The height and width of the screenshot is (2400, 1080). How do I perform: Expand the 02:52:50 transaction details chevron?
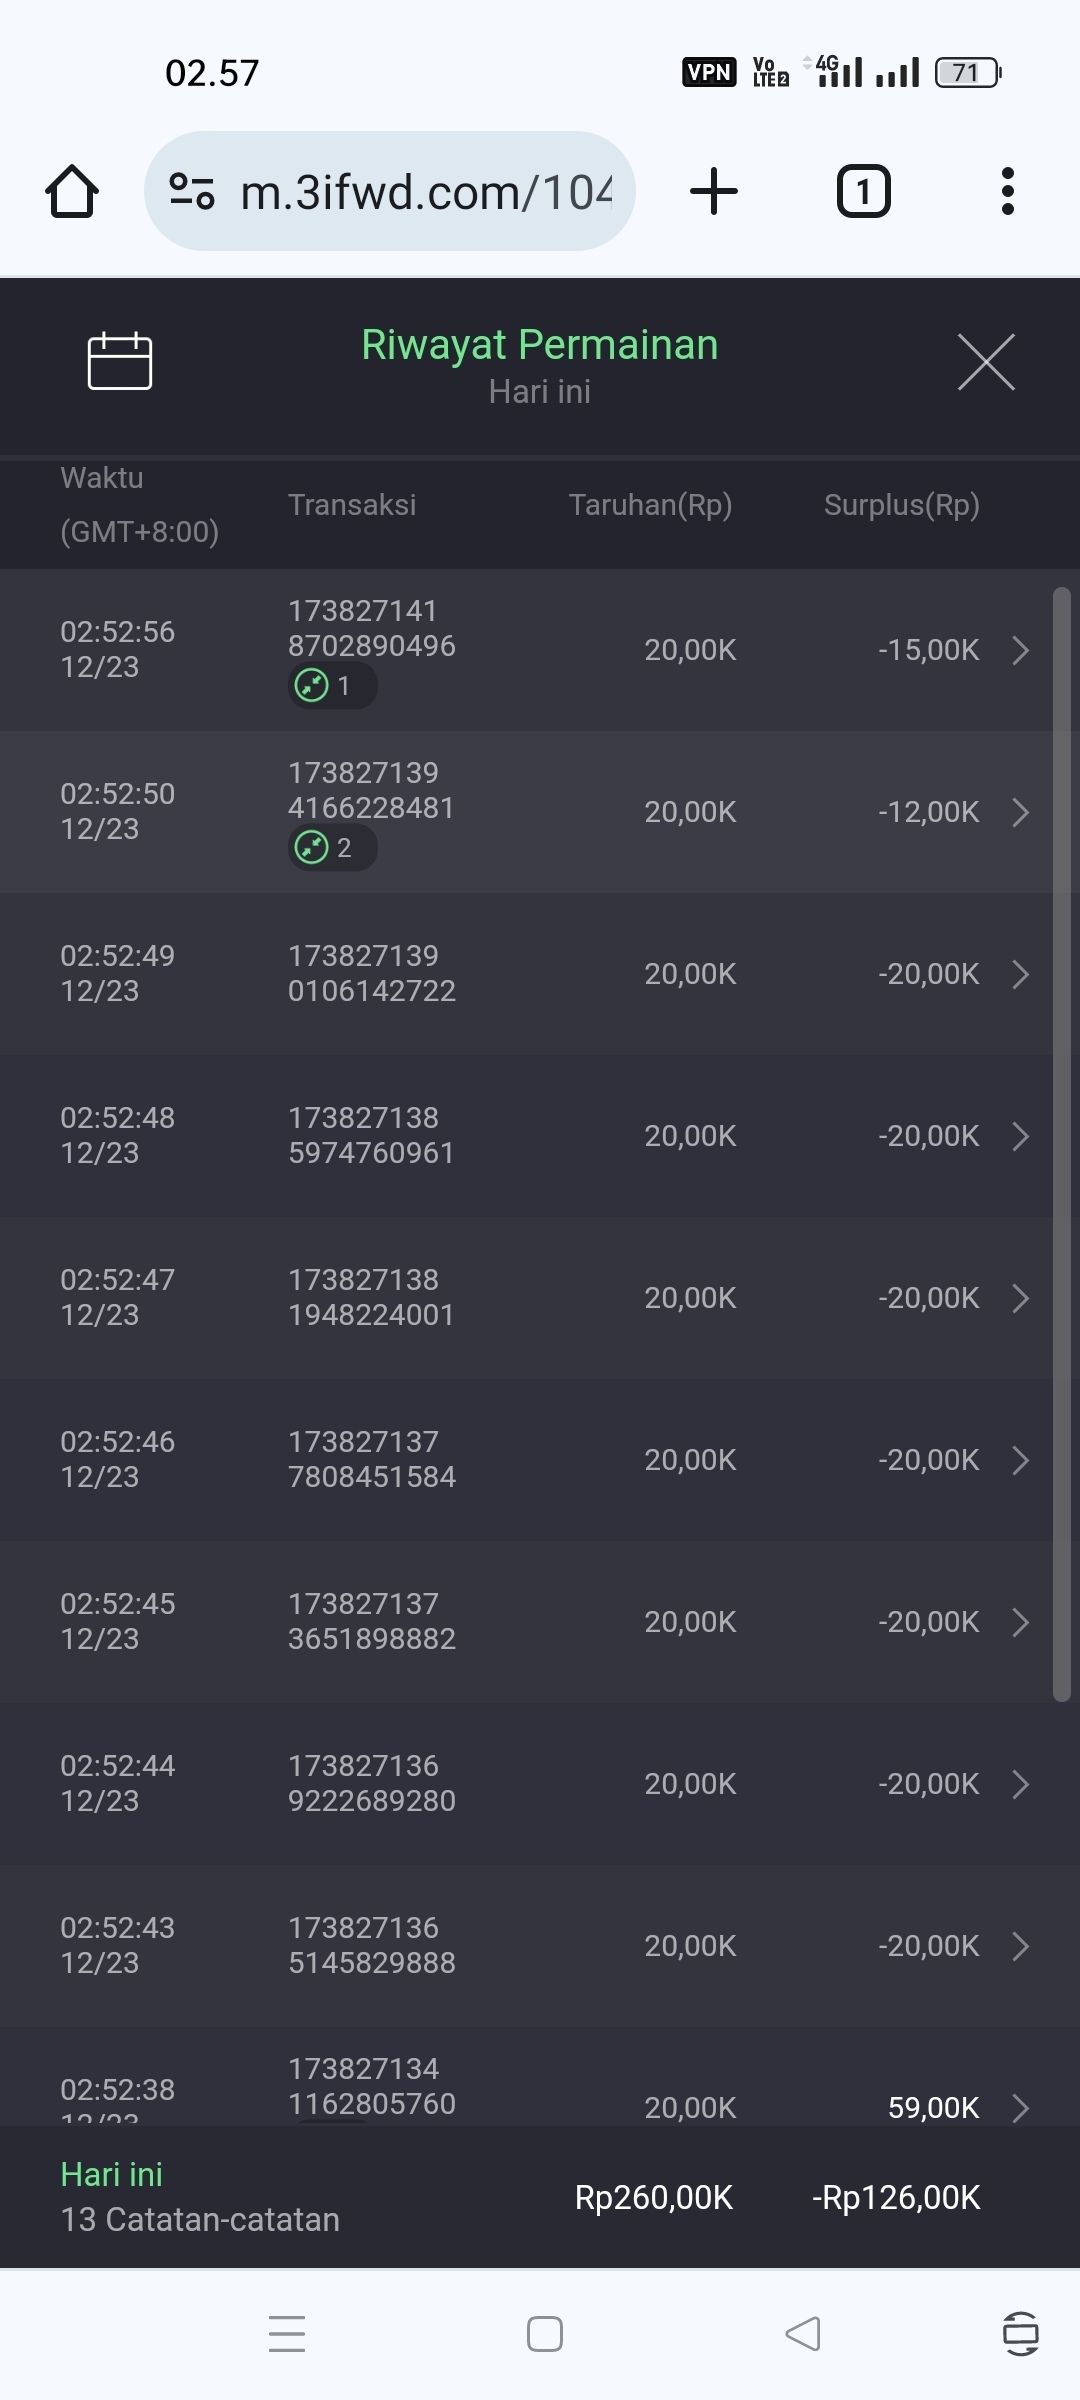1020,812
